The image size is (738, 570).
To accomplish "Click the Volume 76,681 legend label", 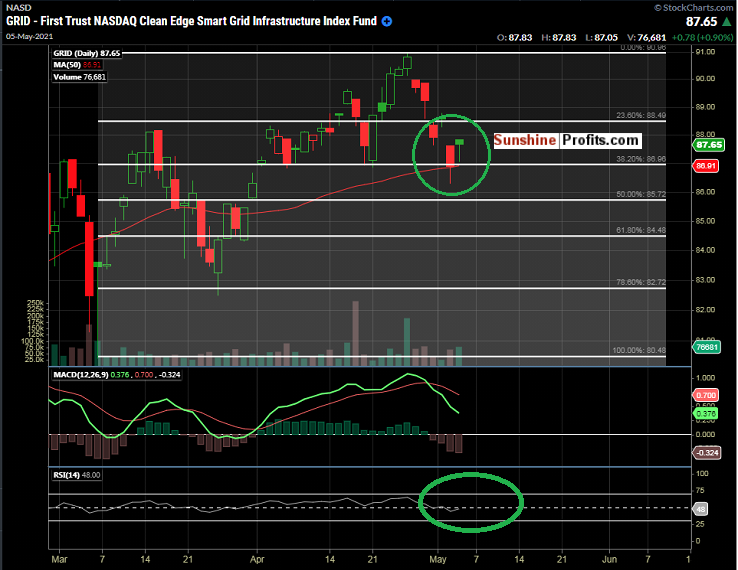I will tap(79, 77).
